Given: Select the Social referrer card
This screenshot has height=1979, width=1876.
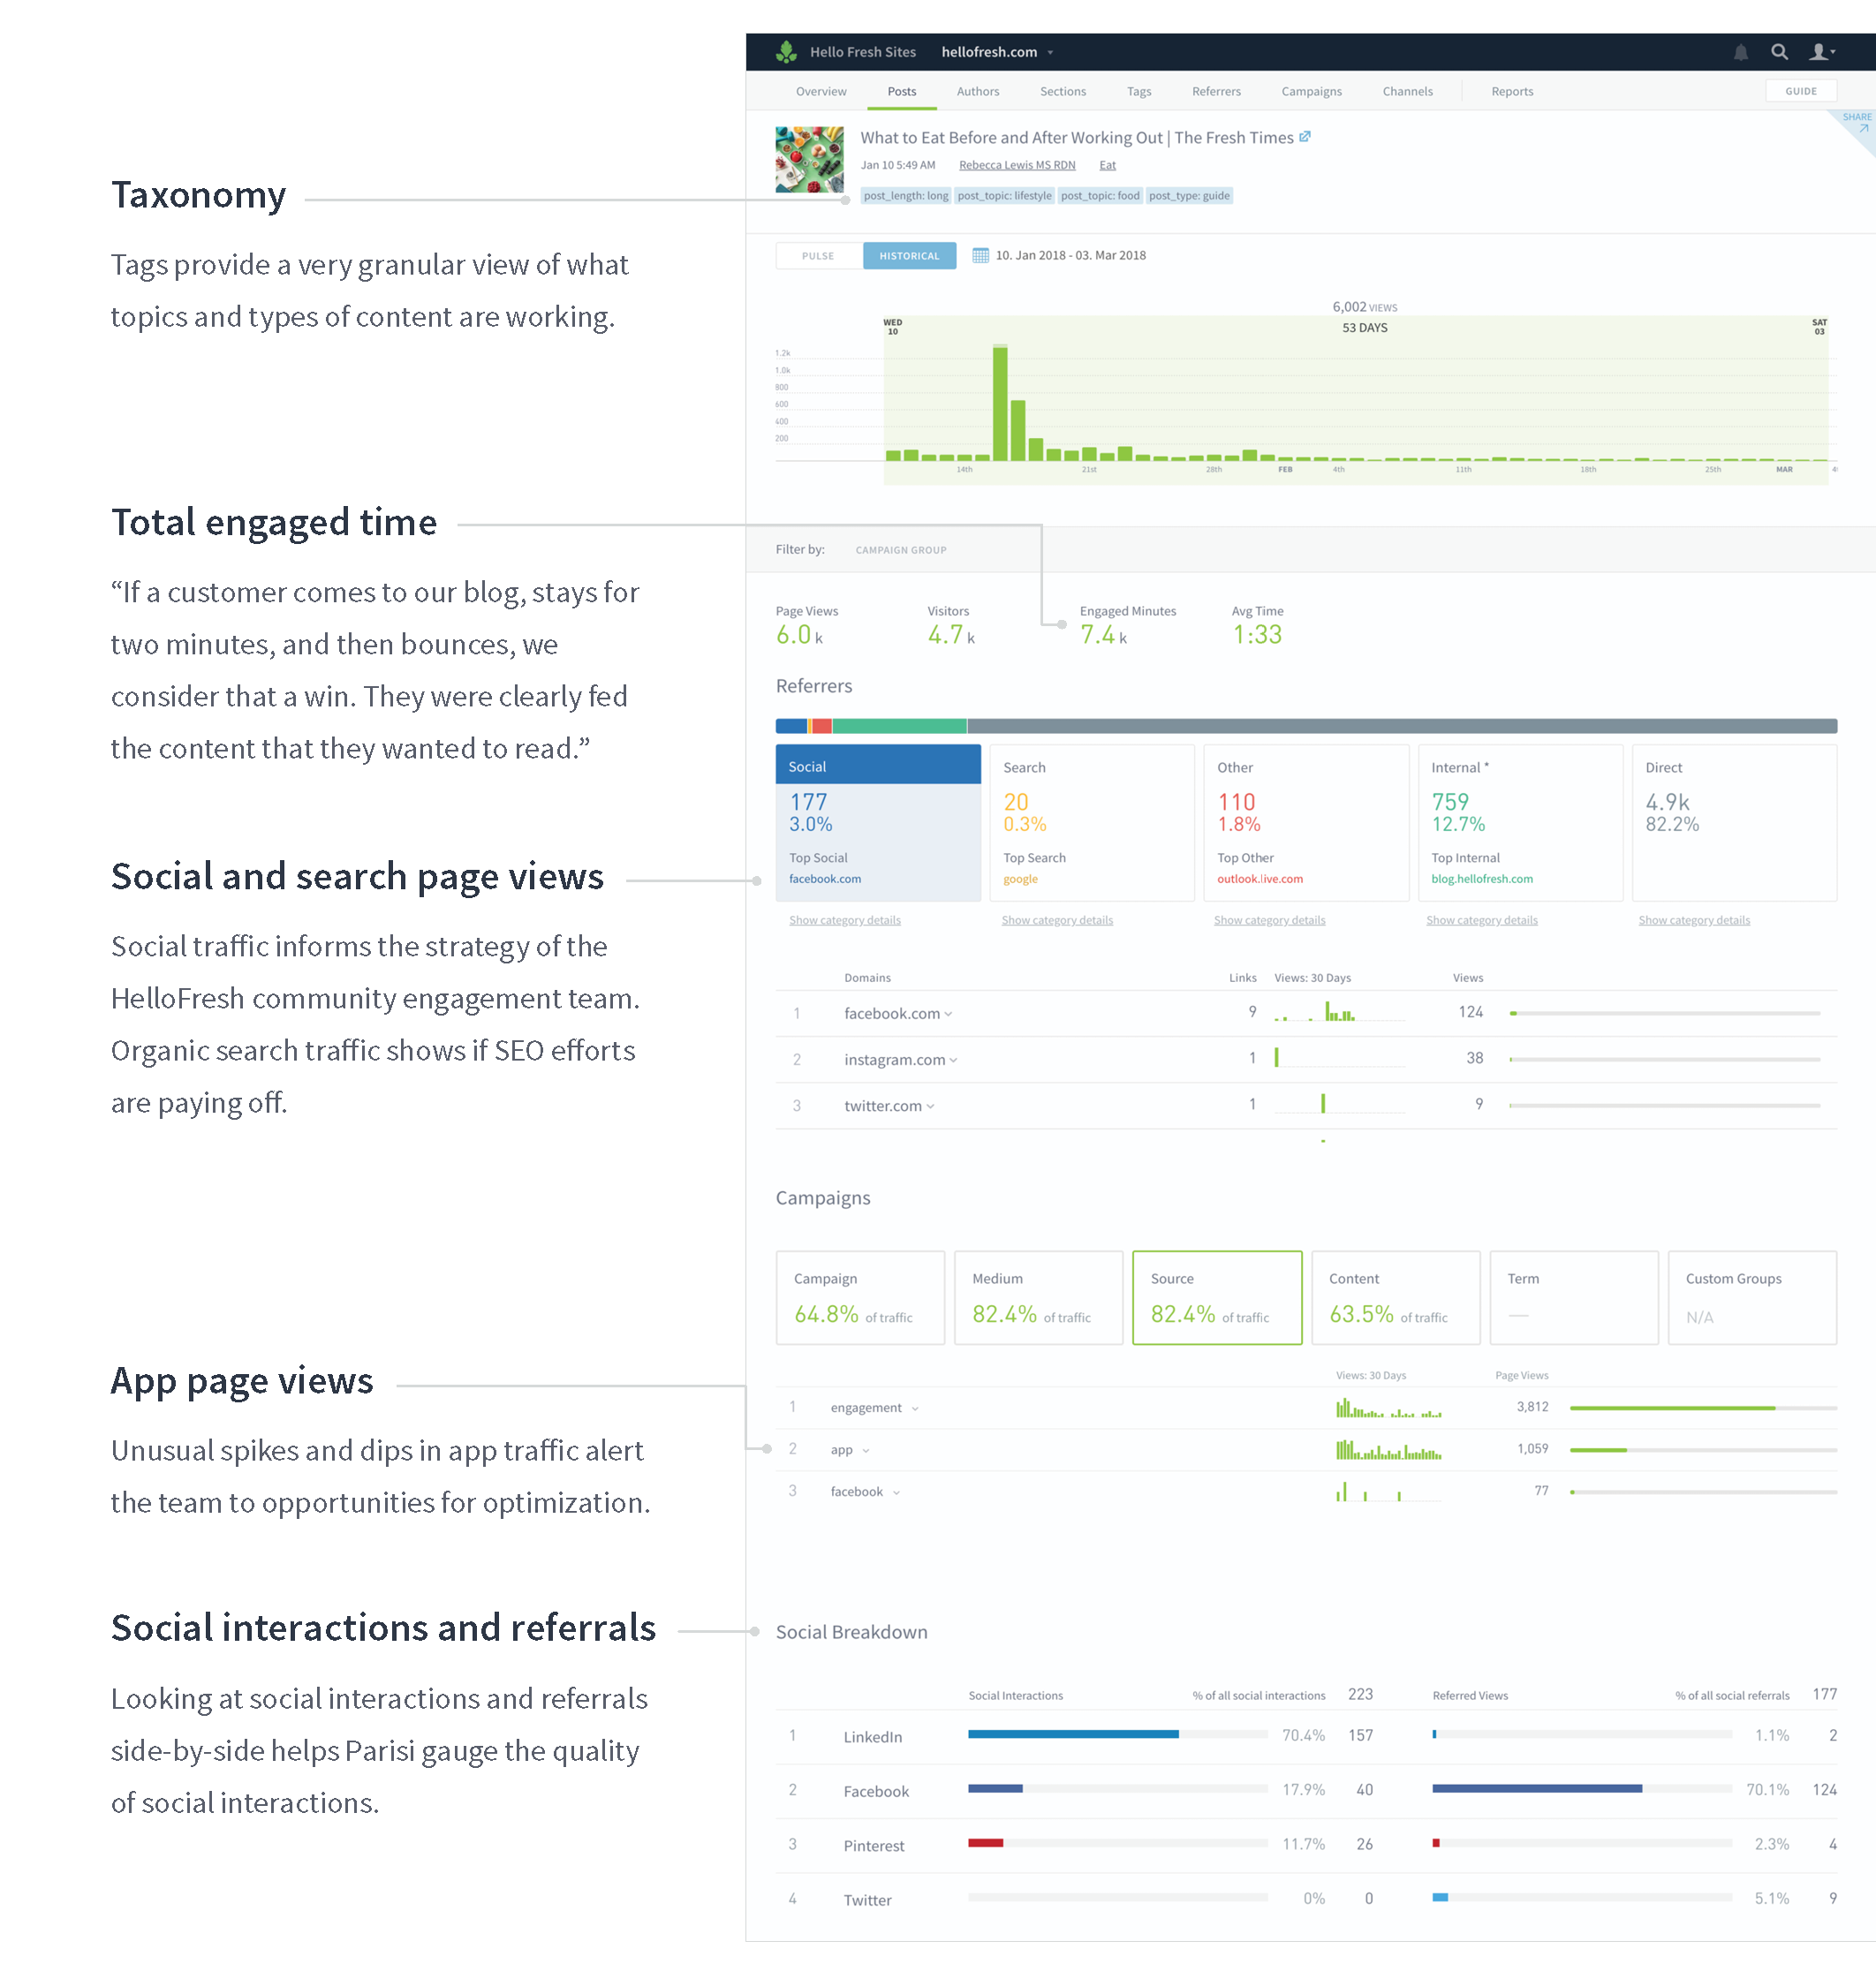Looking at the screenshot, I should click(878, 823).
